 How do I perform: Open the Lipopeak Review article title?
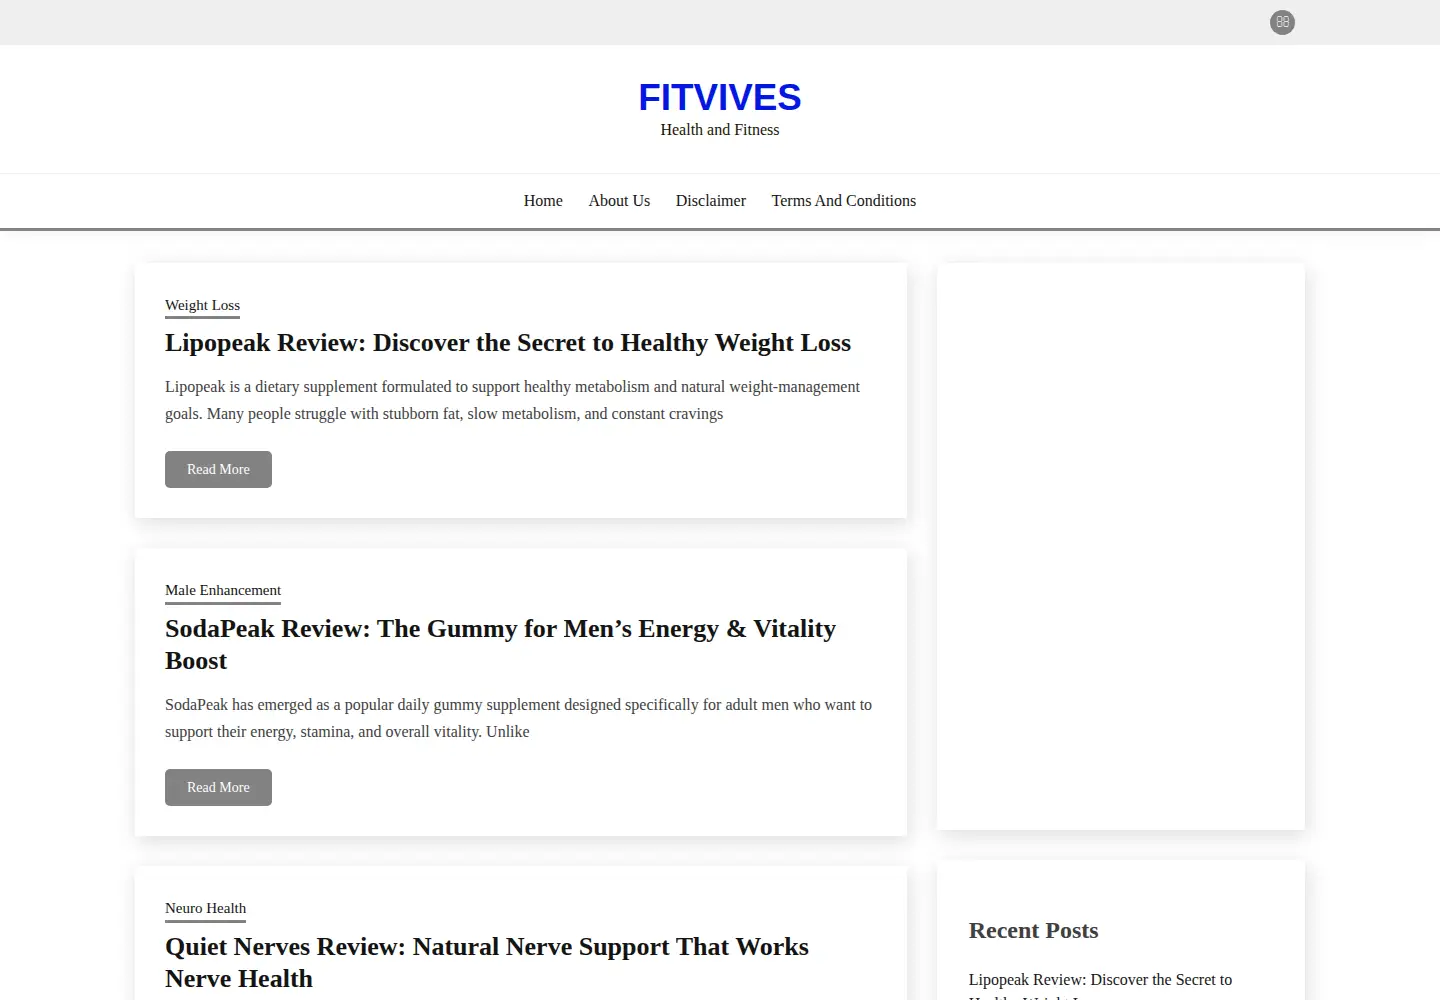coord(508,343)
